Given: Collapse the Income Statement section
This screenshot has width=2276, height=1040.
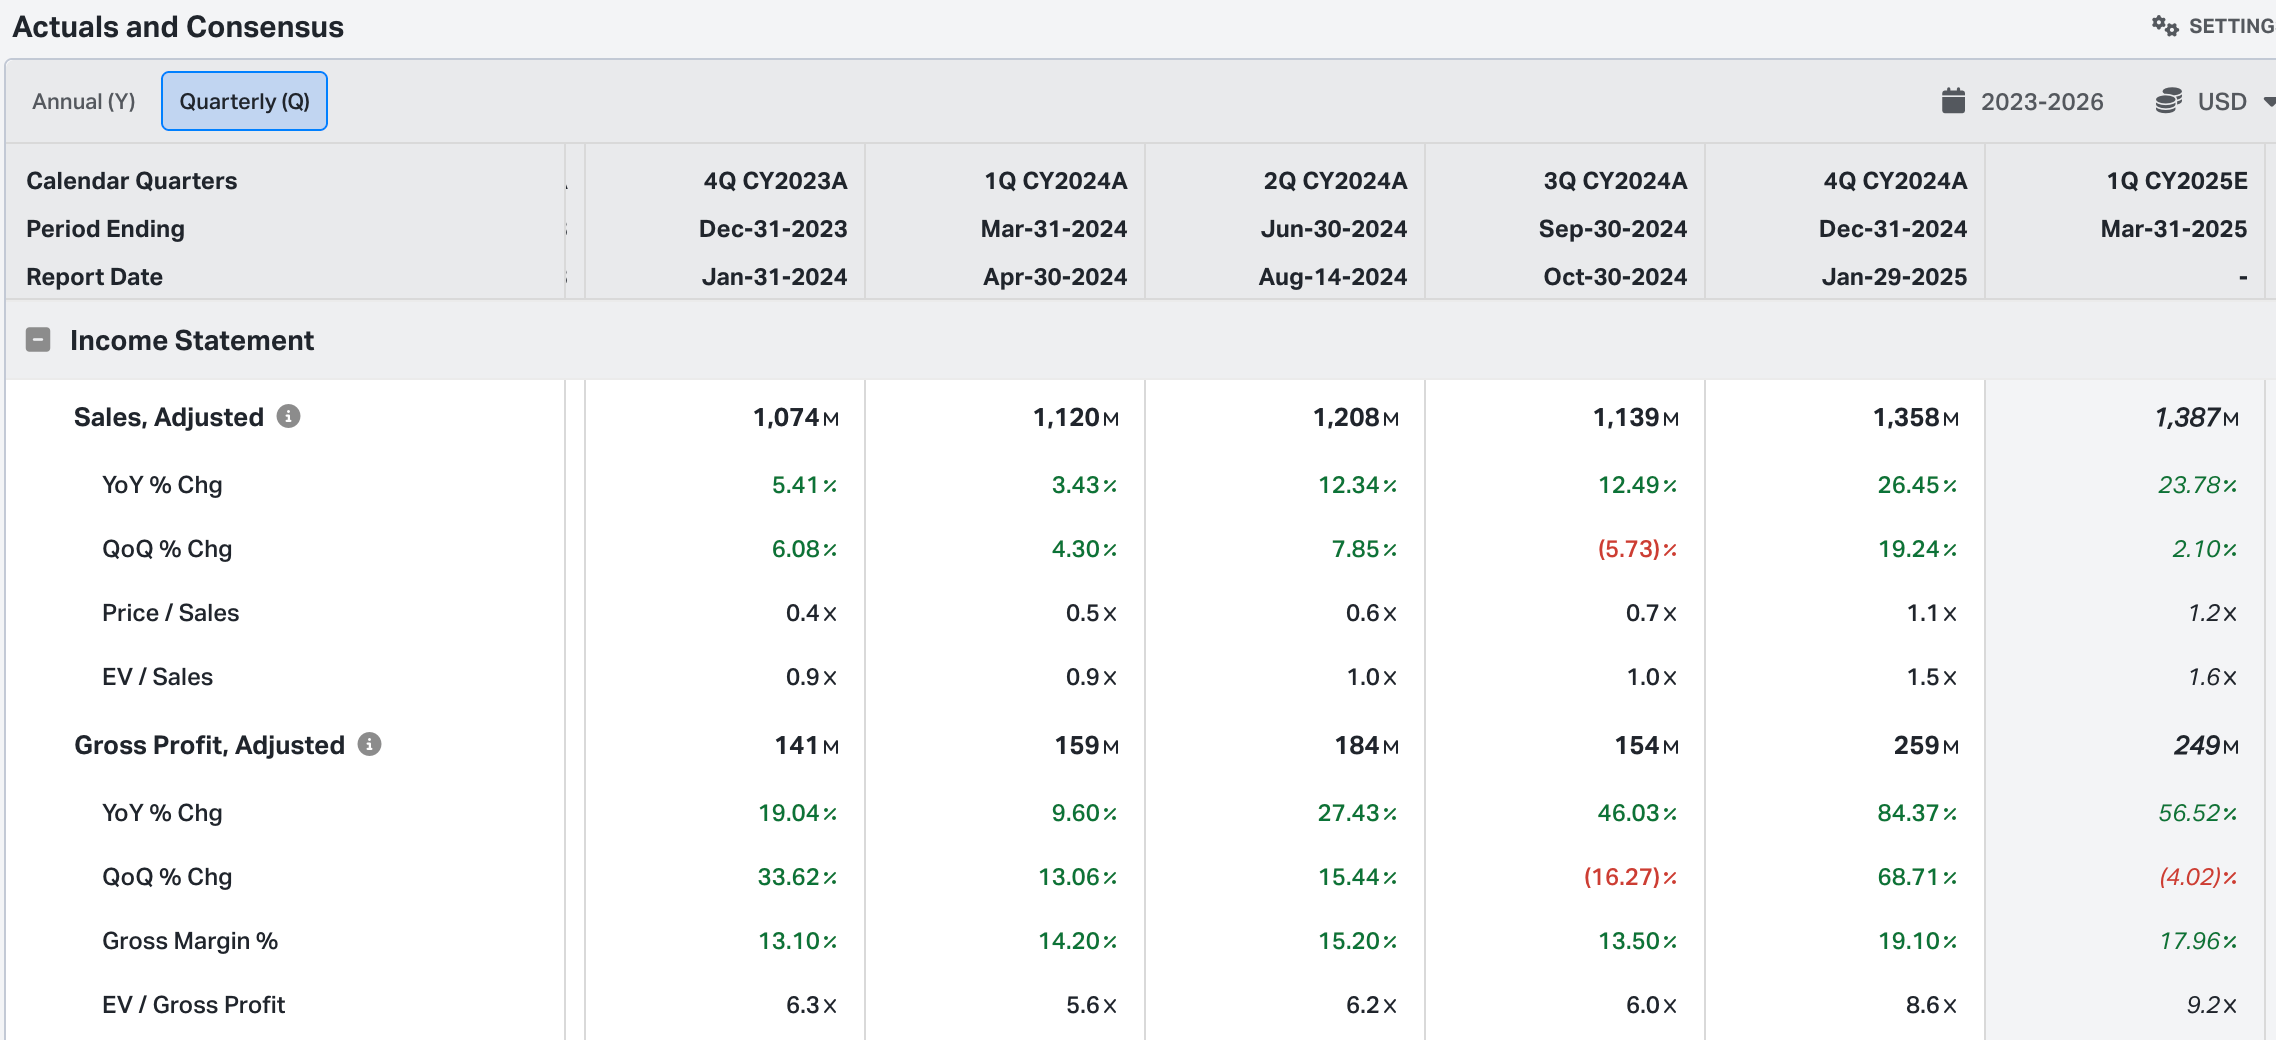Looking at the screenshot, I should [38, 340].
